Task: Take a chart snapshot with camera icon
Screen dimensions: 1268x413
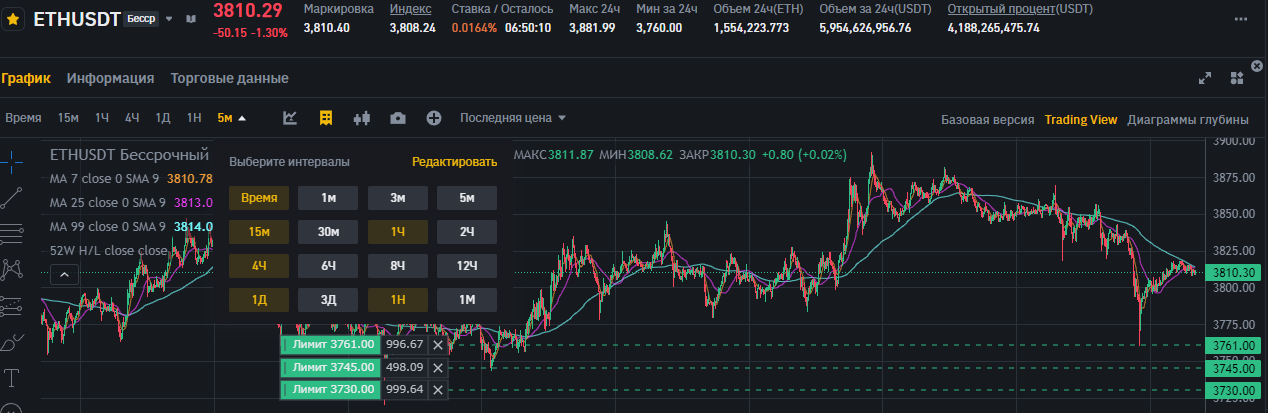Action: click(x=398, y=118)
